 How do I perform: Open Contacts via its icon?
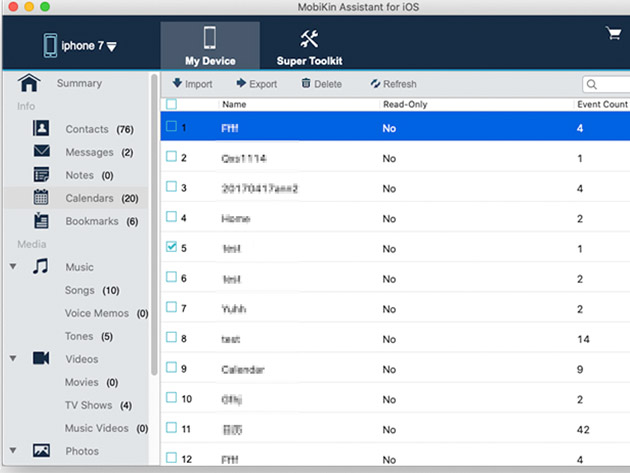(41, 129)
